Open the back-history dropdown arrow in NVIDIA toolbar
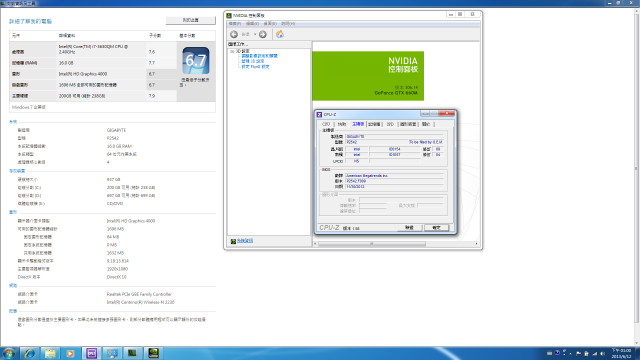Image resolution: width=640 pixels, height=360 pixels. click(255, 34)
